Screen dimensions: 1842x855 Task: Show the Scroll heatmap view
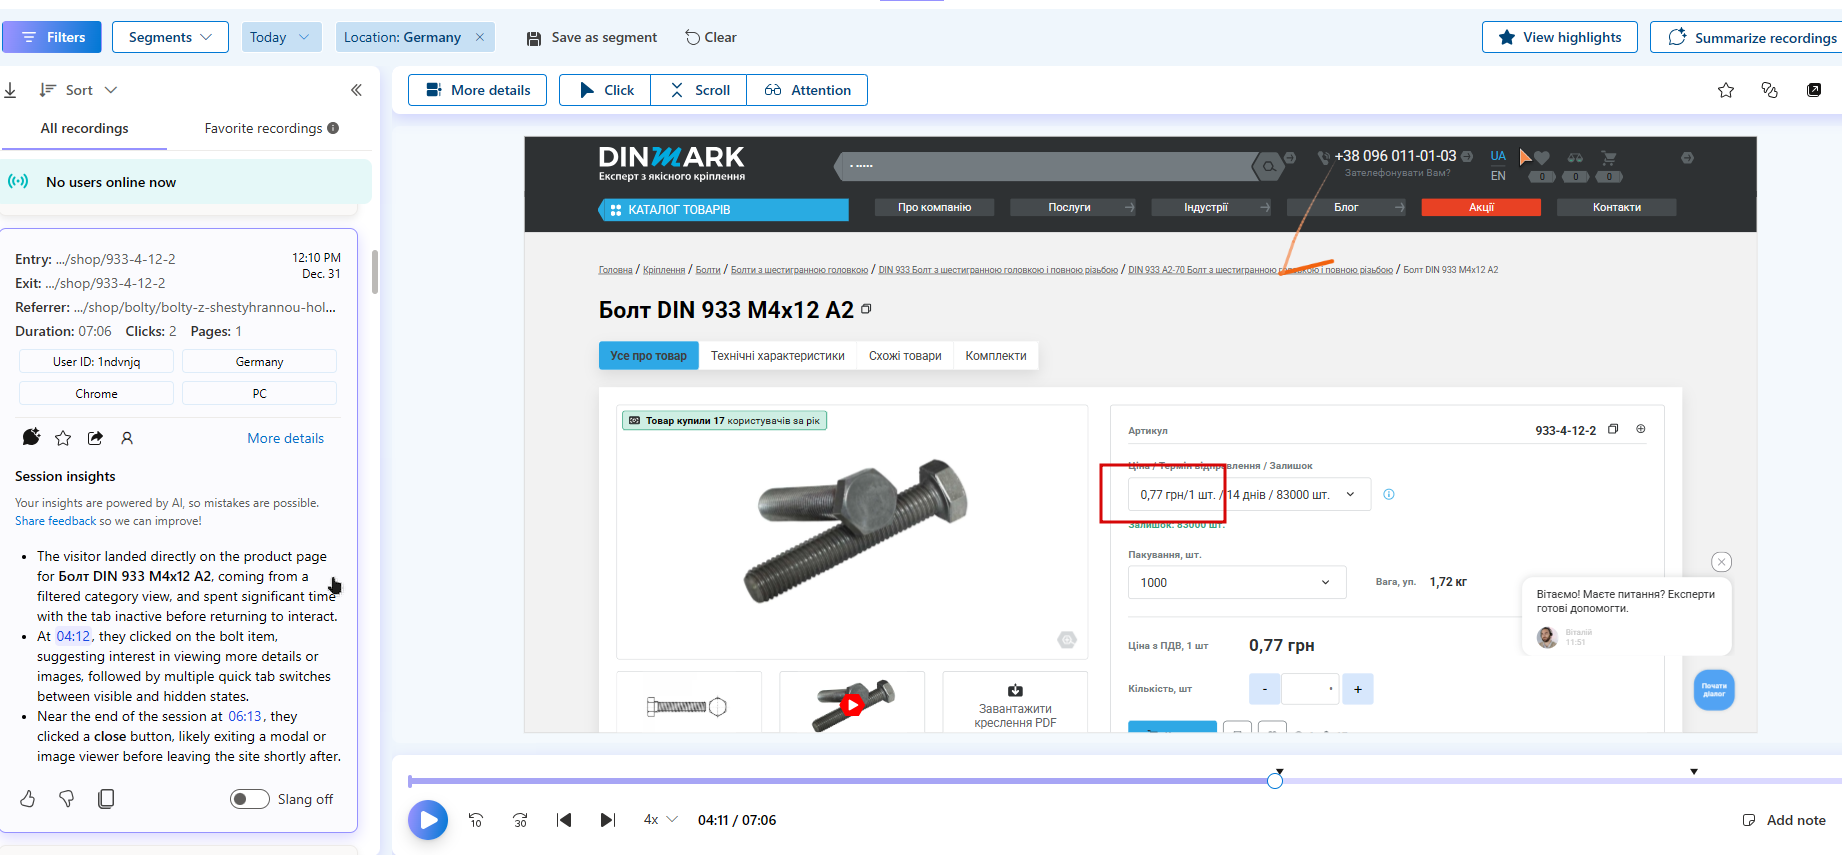point(699,90)
